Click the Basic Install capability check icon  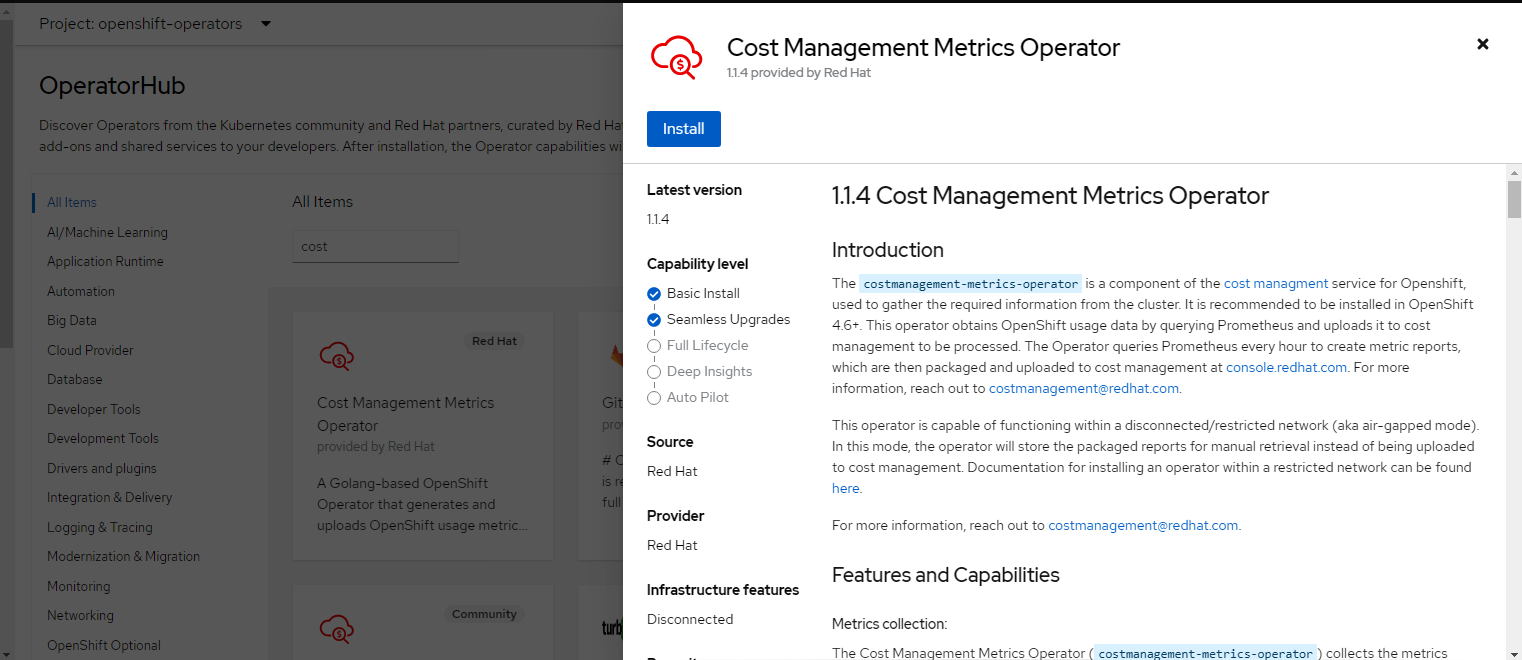pos(654,294)
